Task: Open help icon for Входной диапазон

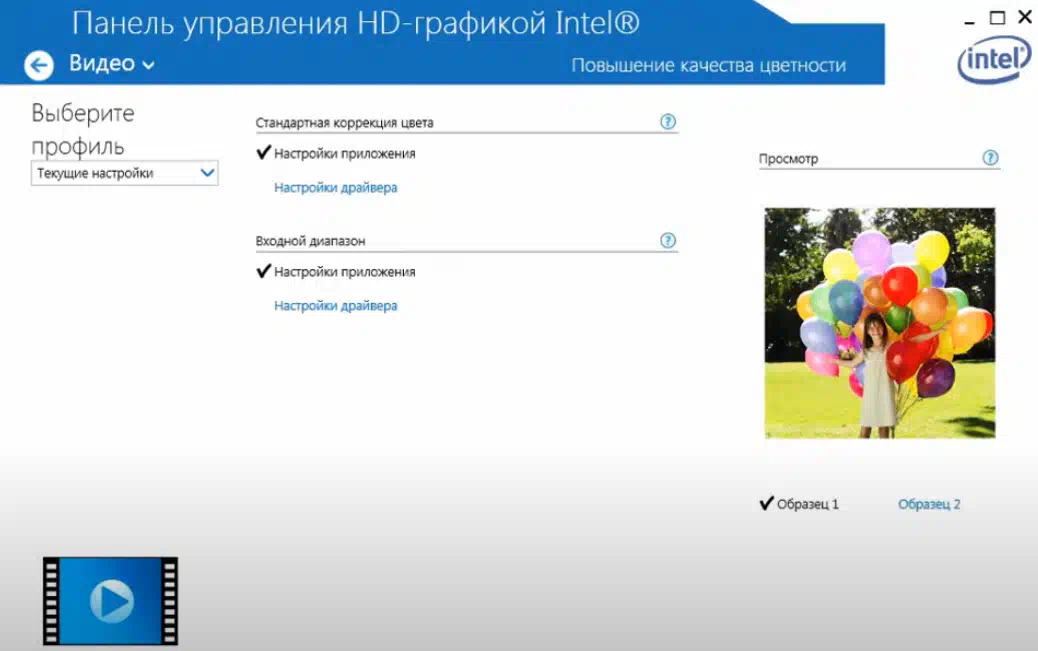Action: coord(668,240)
